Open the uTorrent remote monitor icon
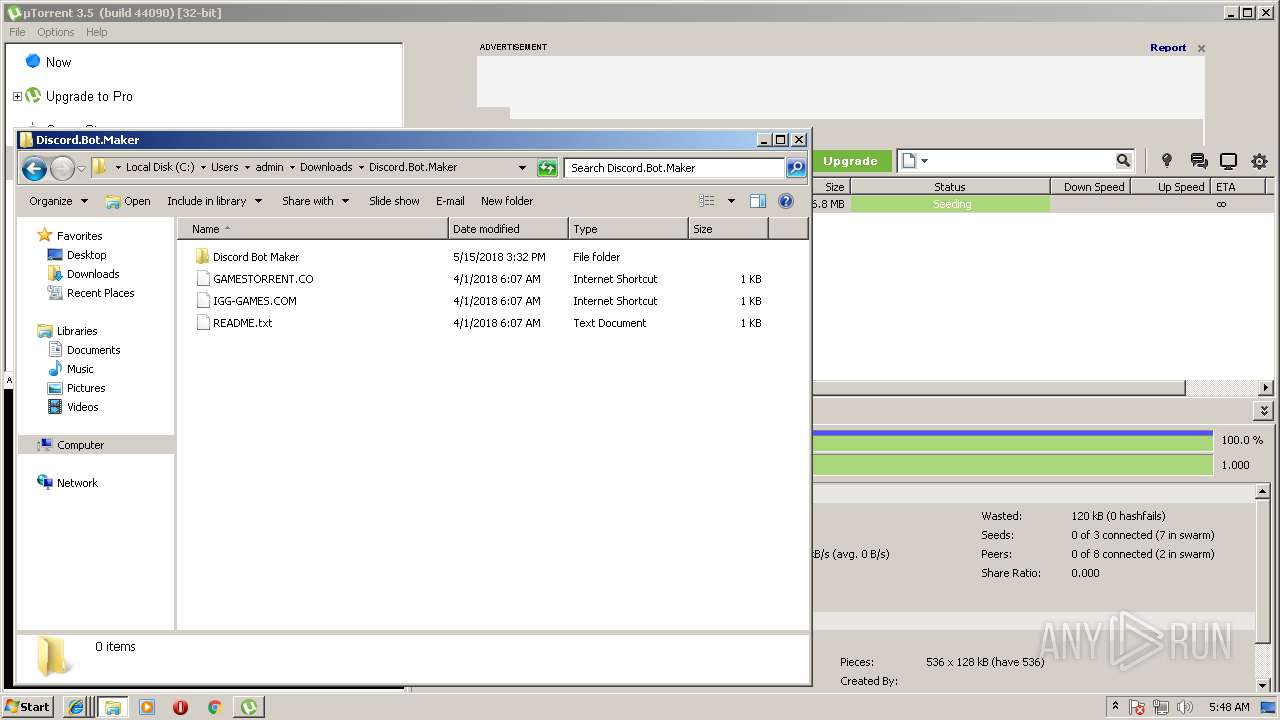The height and width of the screenshot is (720, 1280). coord(1229,161)
